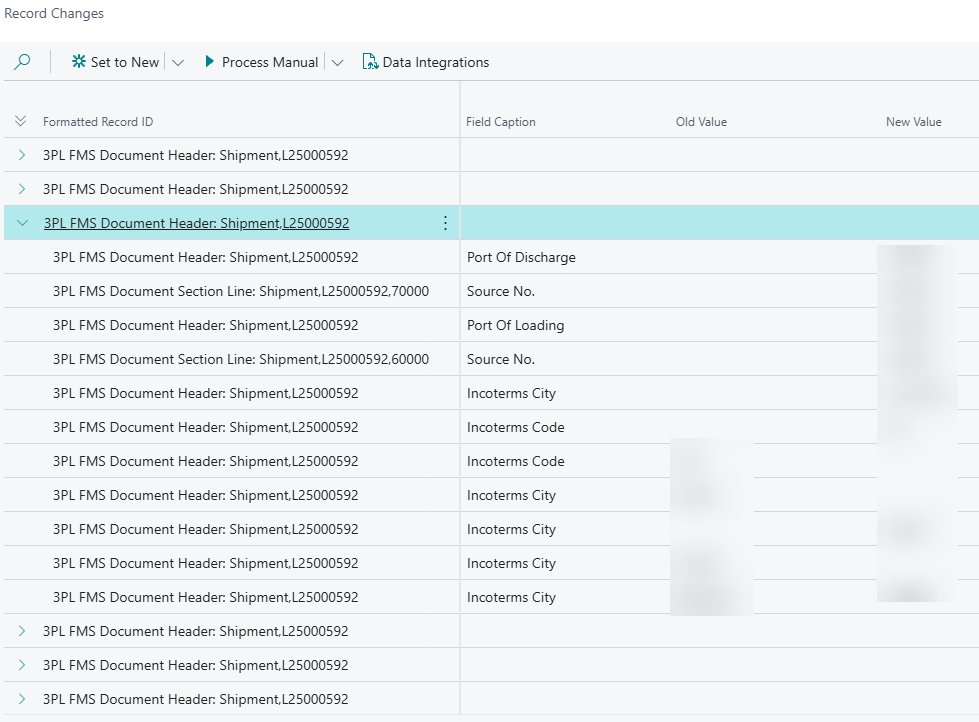Select the Port Of Loading cell
979x722 pixels.
click(516, 325)
